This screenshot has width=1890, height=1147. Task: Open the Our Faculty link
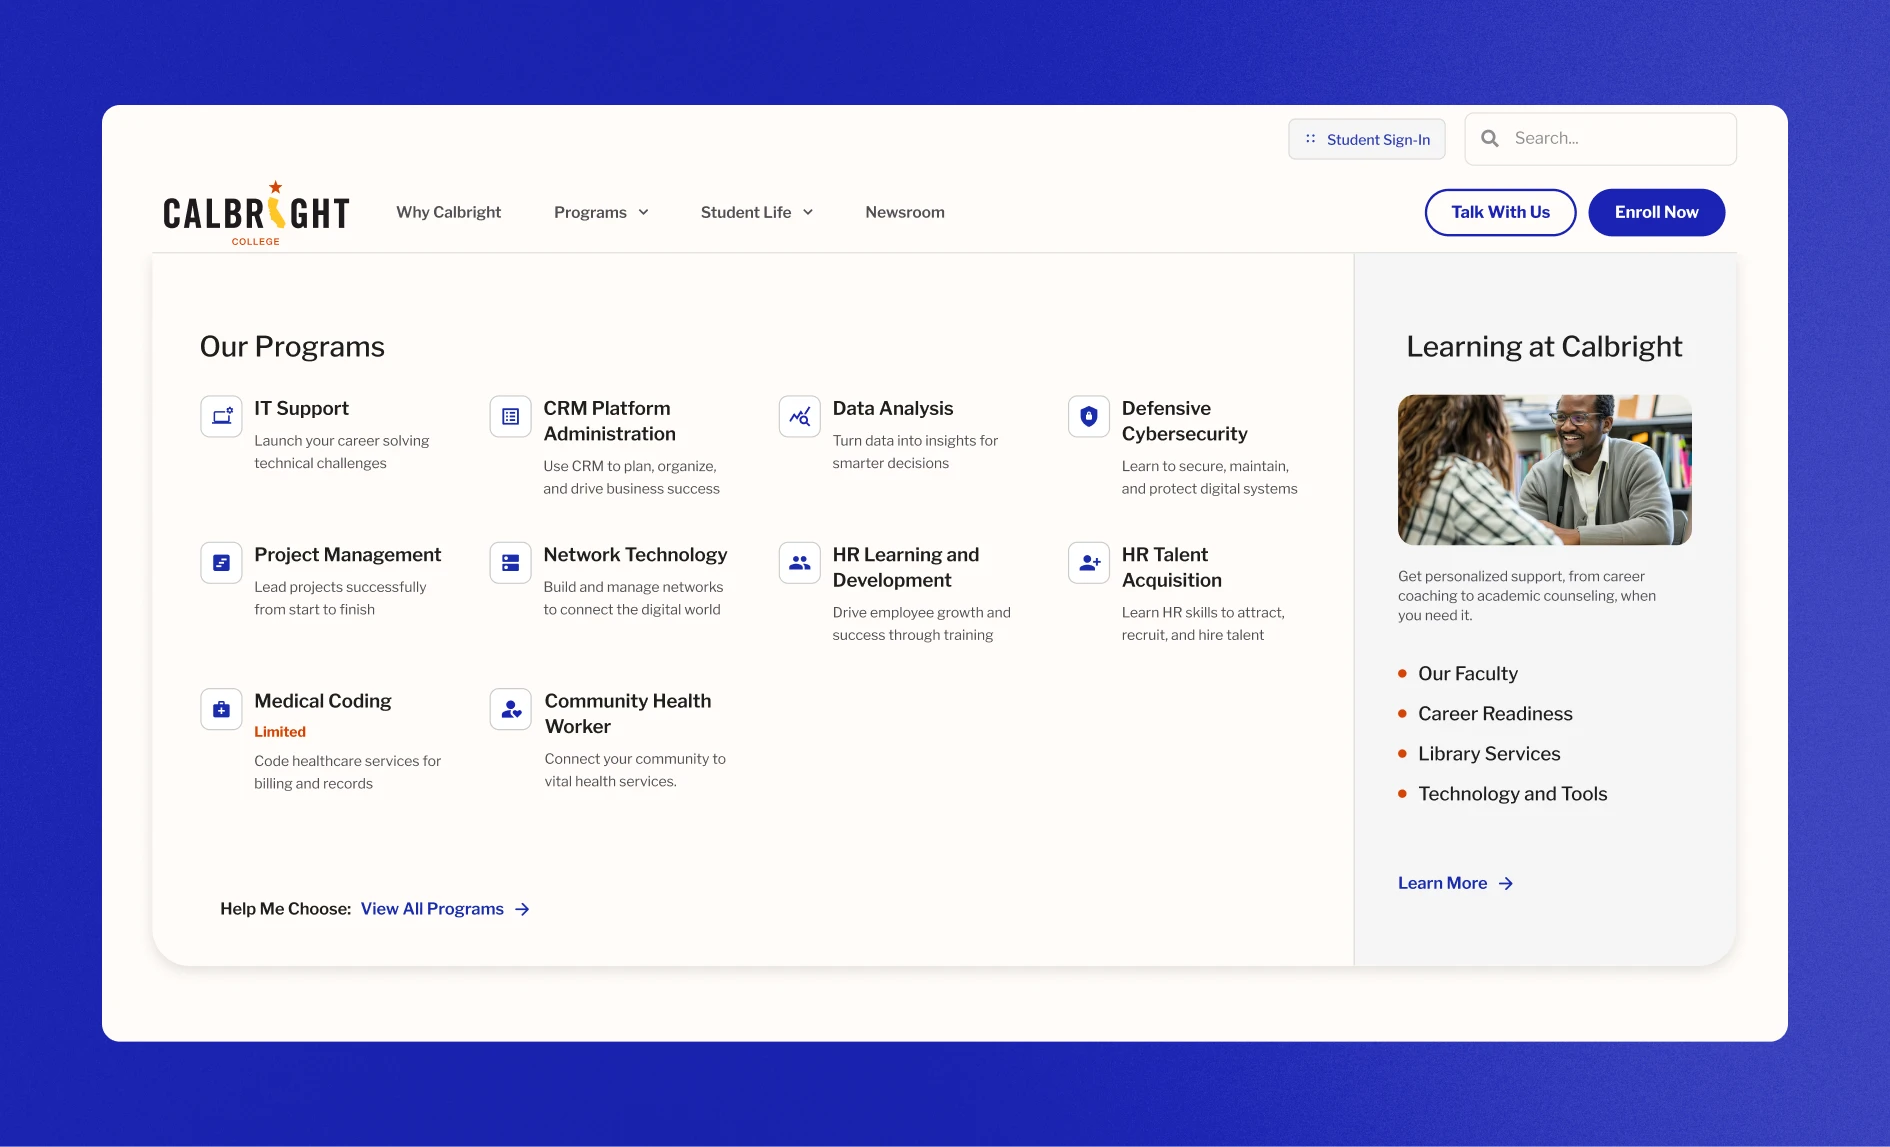(x=1468, y=674)
